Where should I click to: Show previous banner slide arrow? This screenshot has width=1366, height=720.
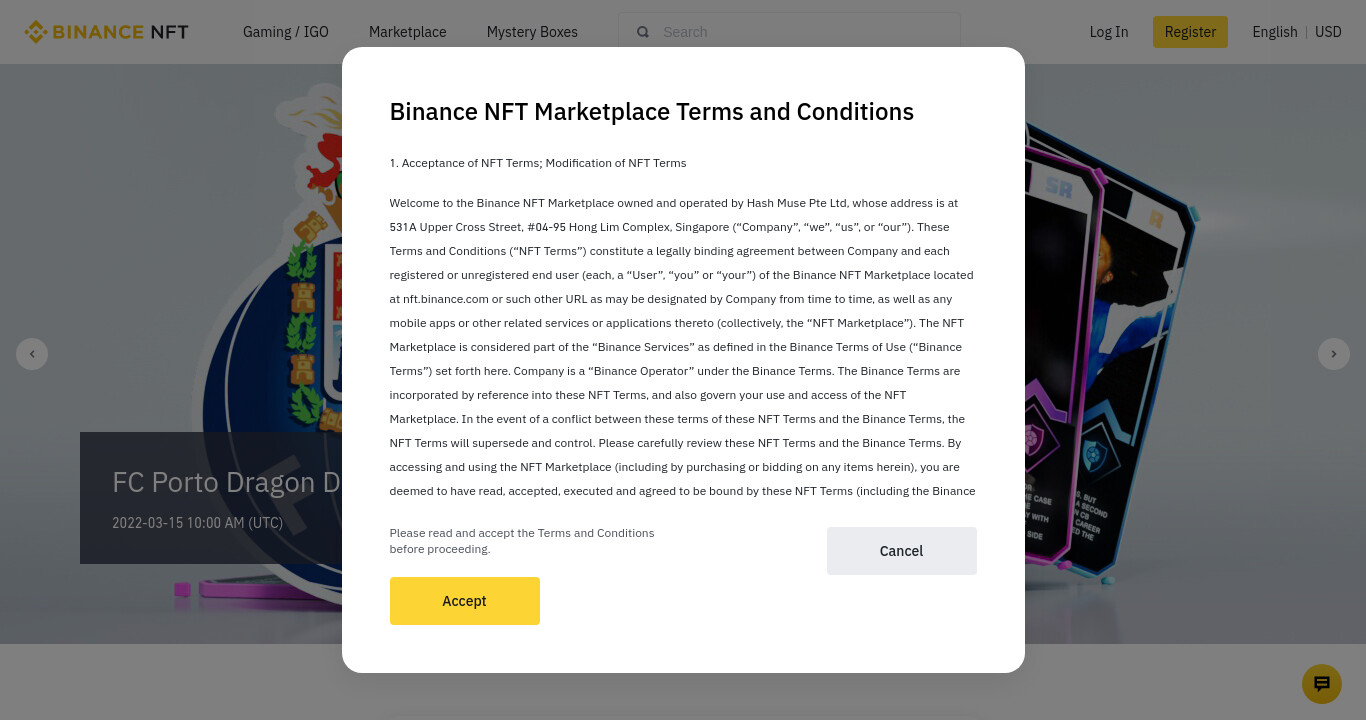coord(32,354)
